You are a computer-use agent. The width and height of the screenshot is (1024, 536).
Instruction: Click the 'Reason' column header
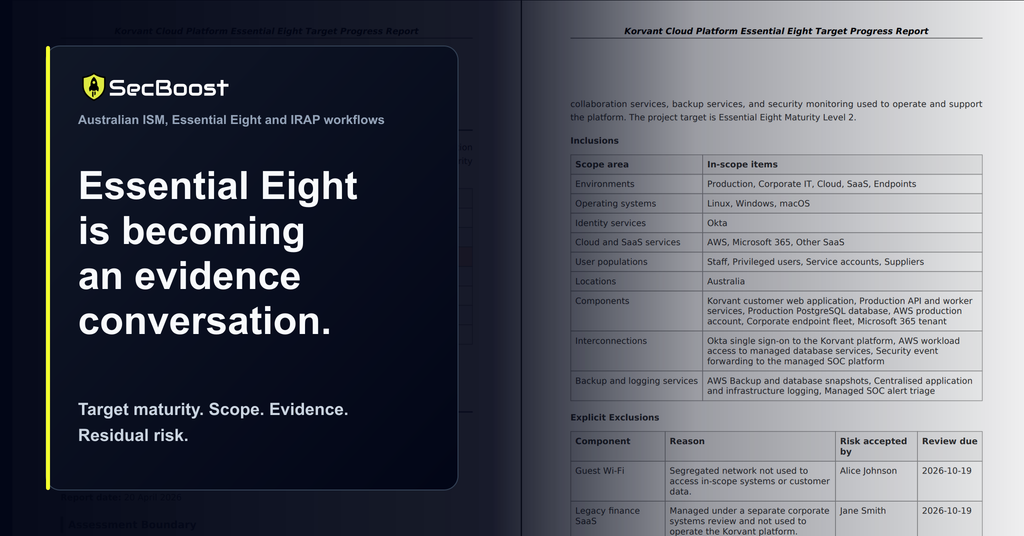[750, 446]
